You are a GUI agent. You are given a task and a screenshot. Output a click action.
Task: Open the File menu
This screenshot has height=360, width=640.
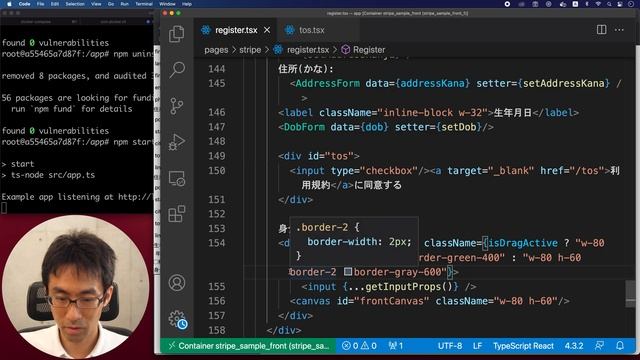pyautogui.click(x=40, y=4)
